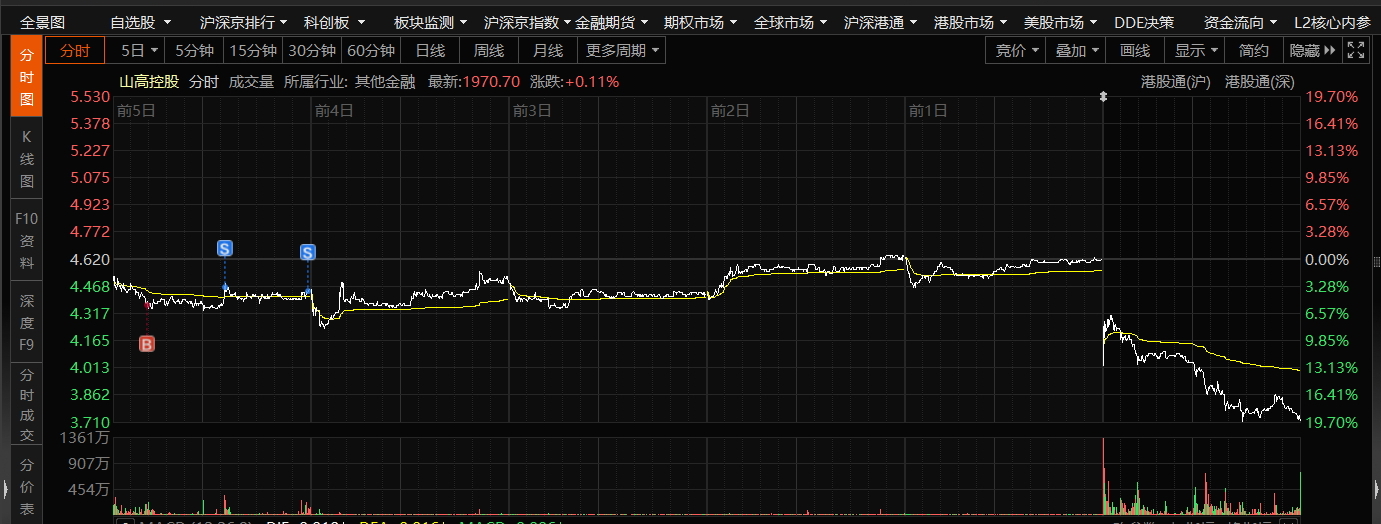Click the 隐藏 double-arrow button
Viewport: 1381px width, 524px height.
1314,50
